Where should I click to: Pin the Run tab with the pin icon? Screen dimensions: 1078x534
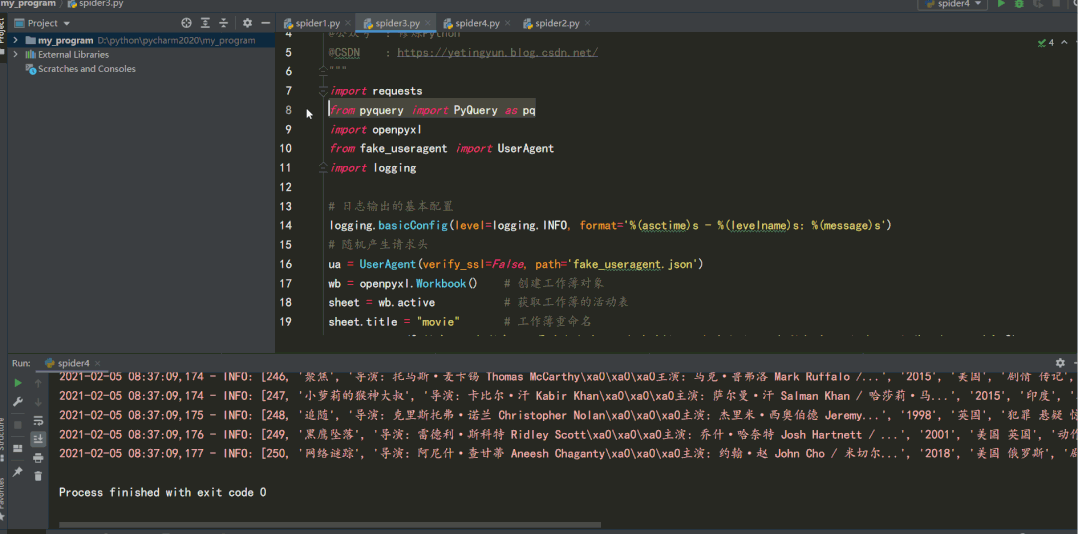18,472
